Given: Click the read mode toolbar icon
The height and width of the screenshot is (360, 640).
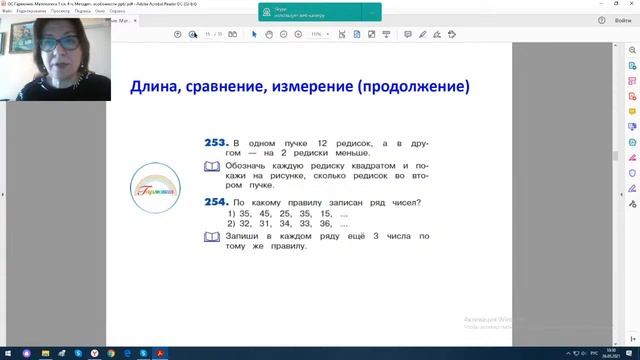Looking at the screenshot, I should pos(386,35).
